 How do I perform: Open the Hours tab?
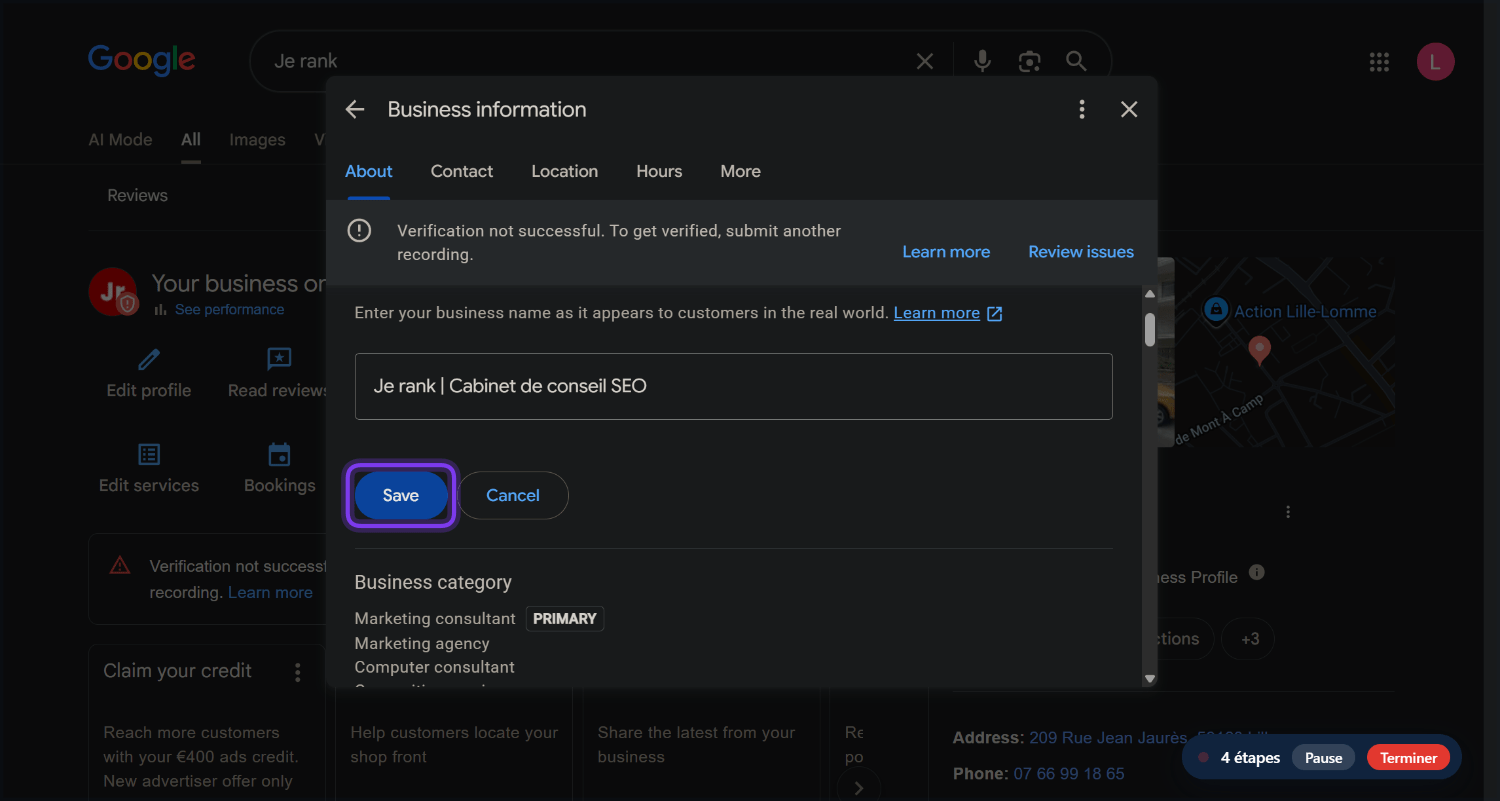click(659, 171)
